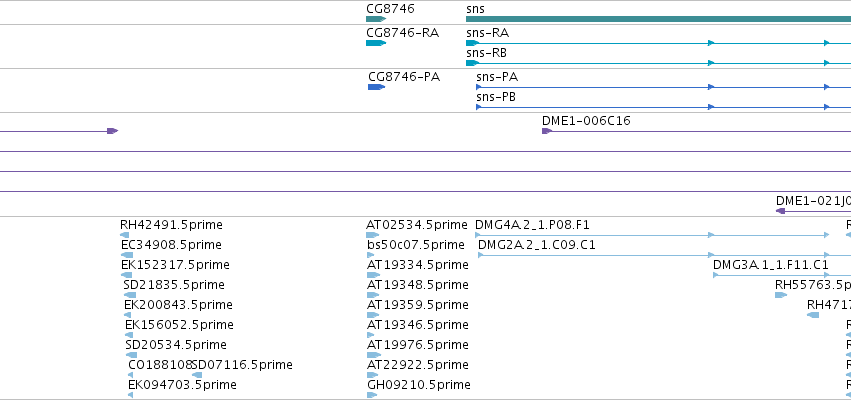Select CG8746-RA transcript arrow
The width and height of the screenshot is (851, 400).
tap(376, 43)
